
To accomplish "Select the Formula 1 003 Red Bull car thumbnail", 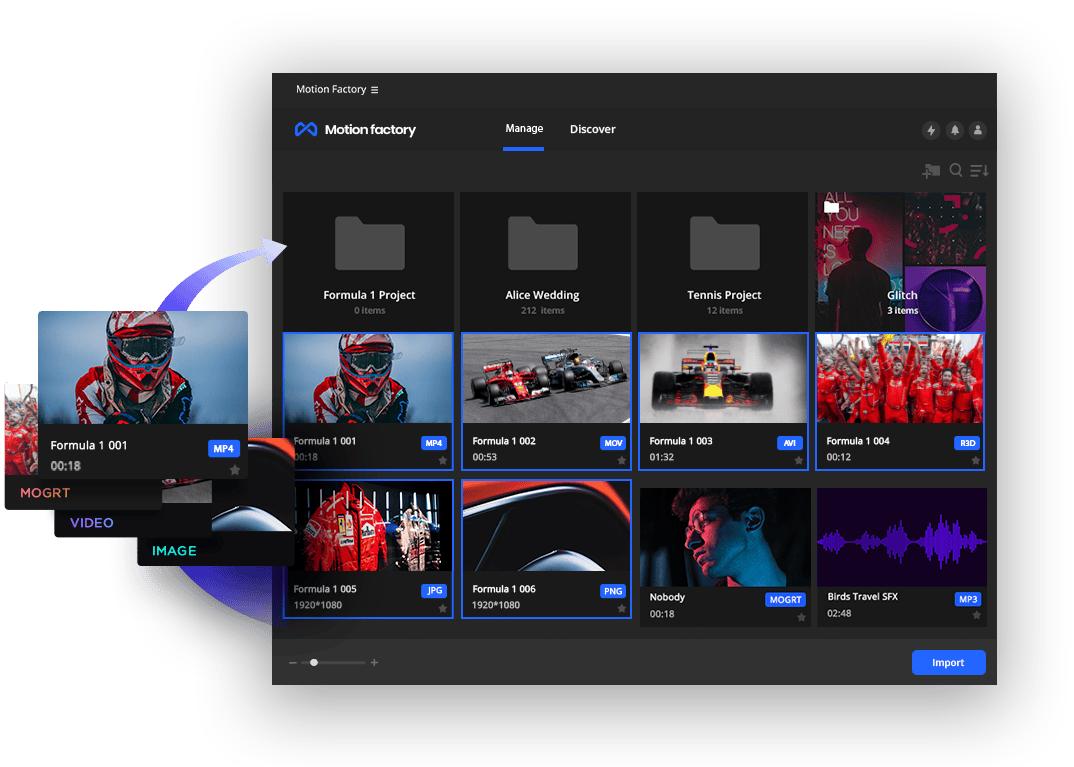I will tap(723, 379).
